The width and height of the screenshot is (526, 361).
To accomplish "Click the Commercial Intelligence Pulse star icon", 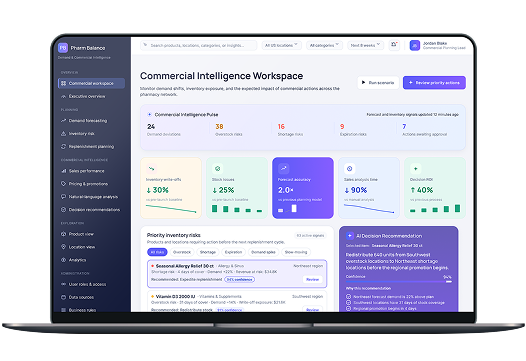I will click(x=150, y=114).
